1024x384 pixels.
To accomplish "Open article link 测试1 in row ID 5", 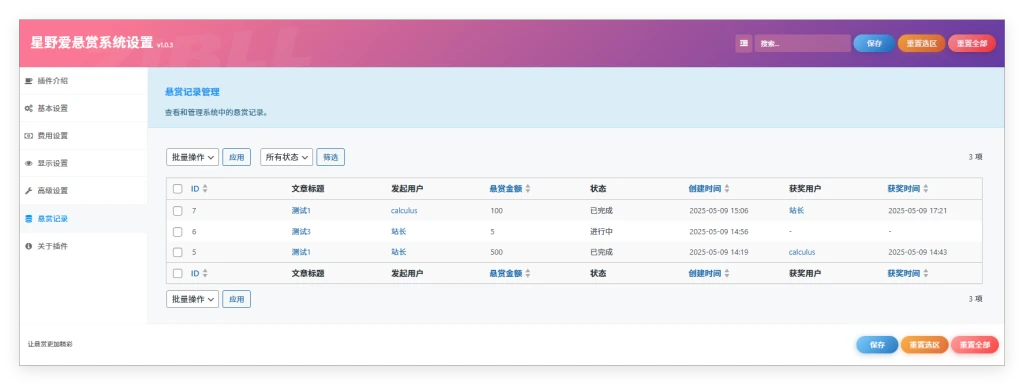I will (301, 252).
